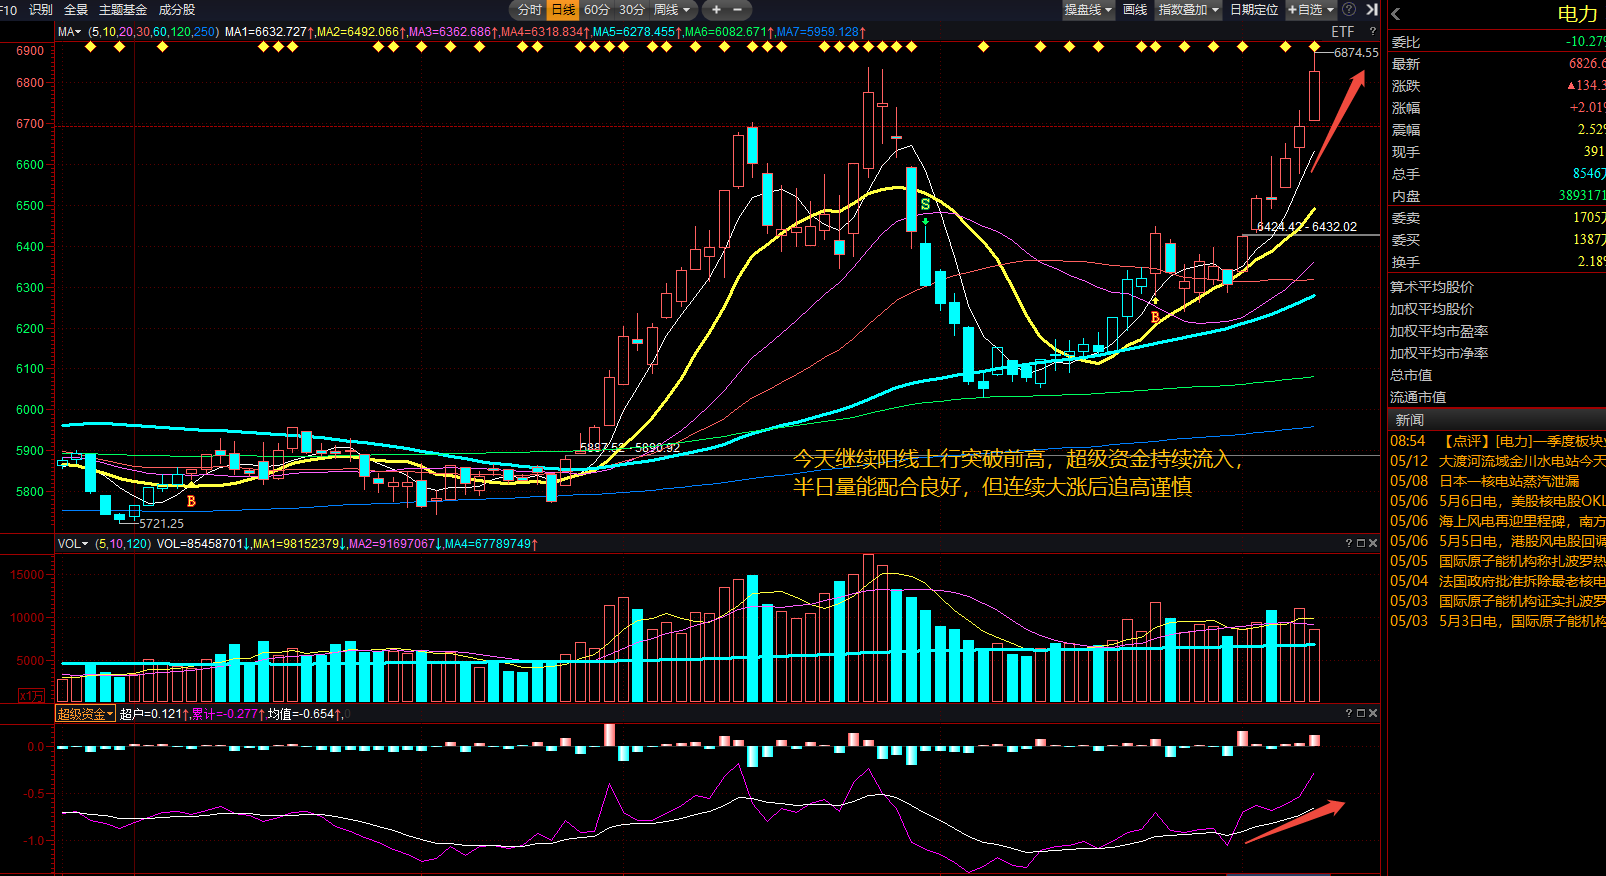Click the ETF label button
Image resolution: width=1606 pixels, height=876 pixels.
pyautogui.click(x=1342, y=32)
